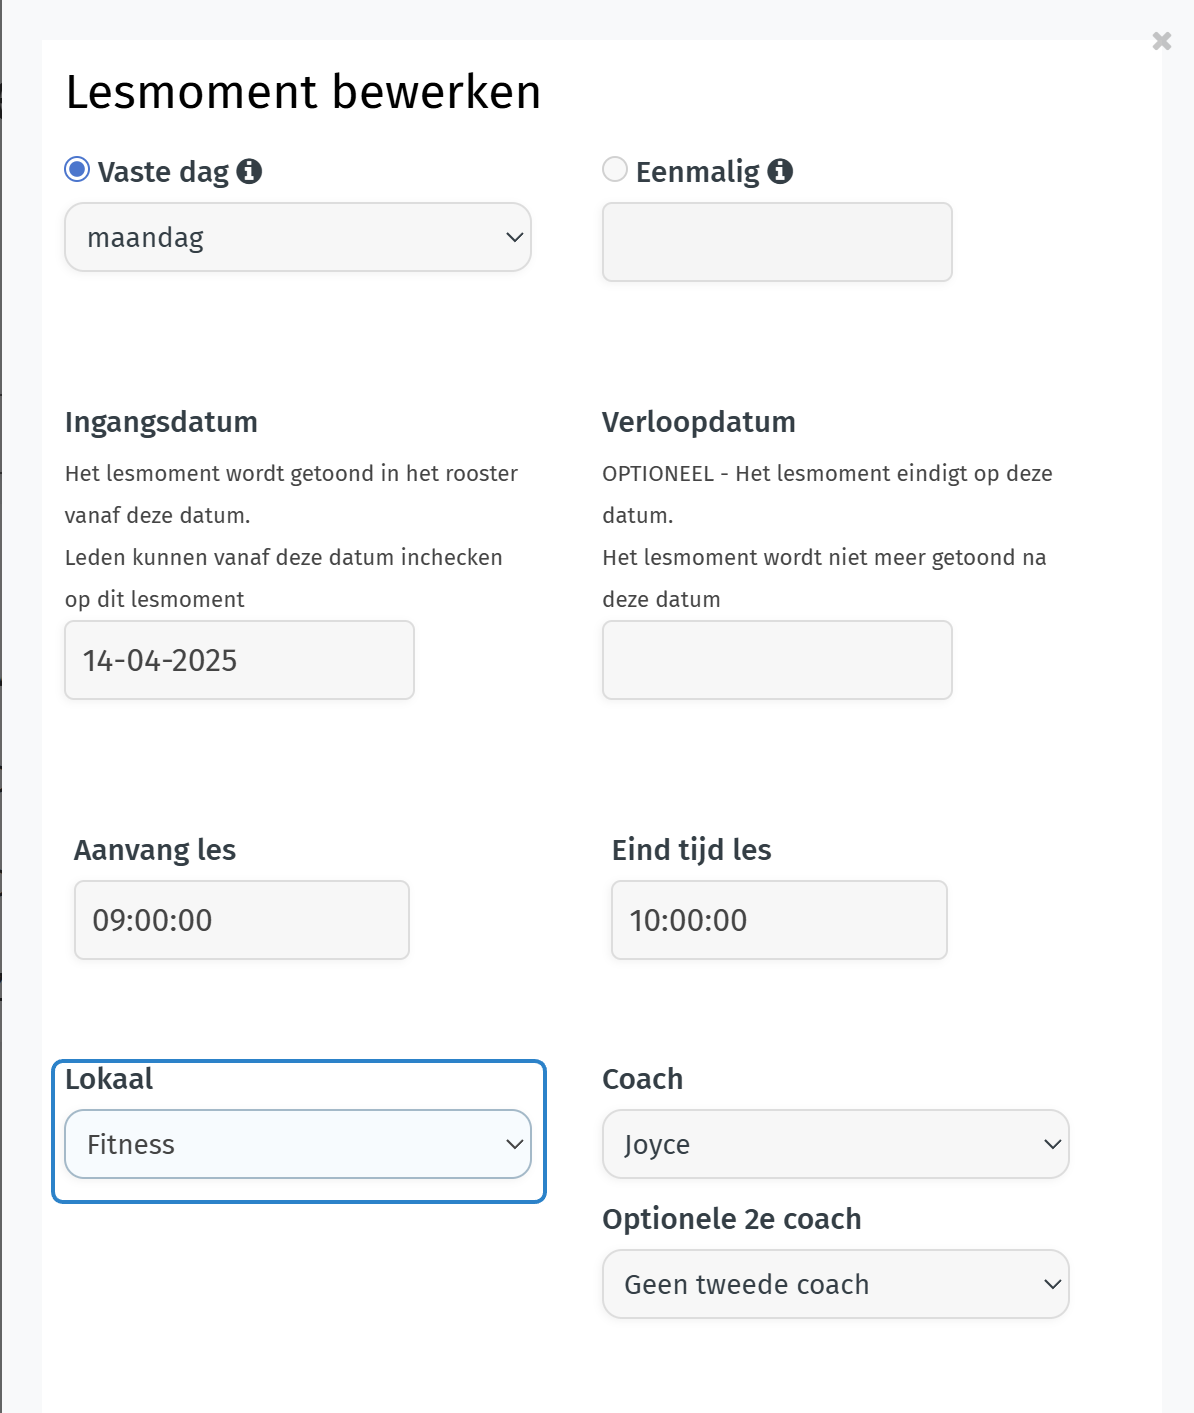The image size is (1194, 1413).
Task: Open the Lokaal dropdown
Action: click(x=297, y=1144)
